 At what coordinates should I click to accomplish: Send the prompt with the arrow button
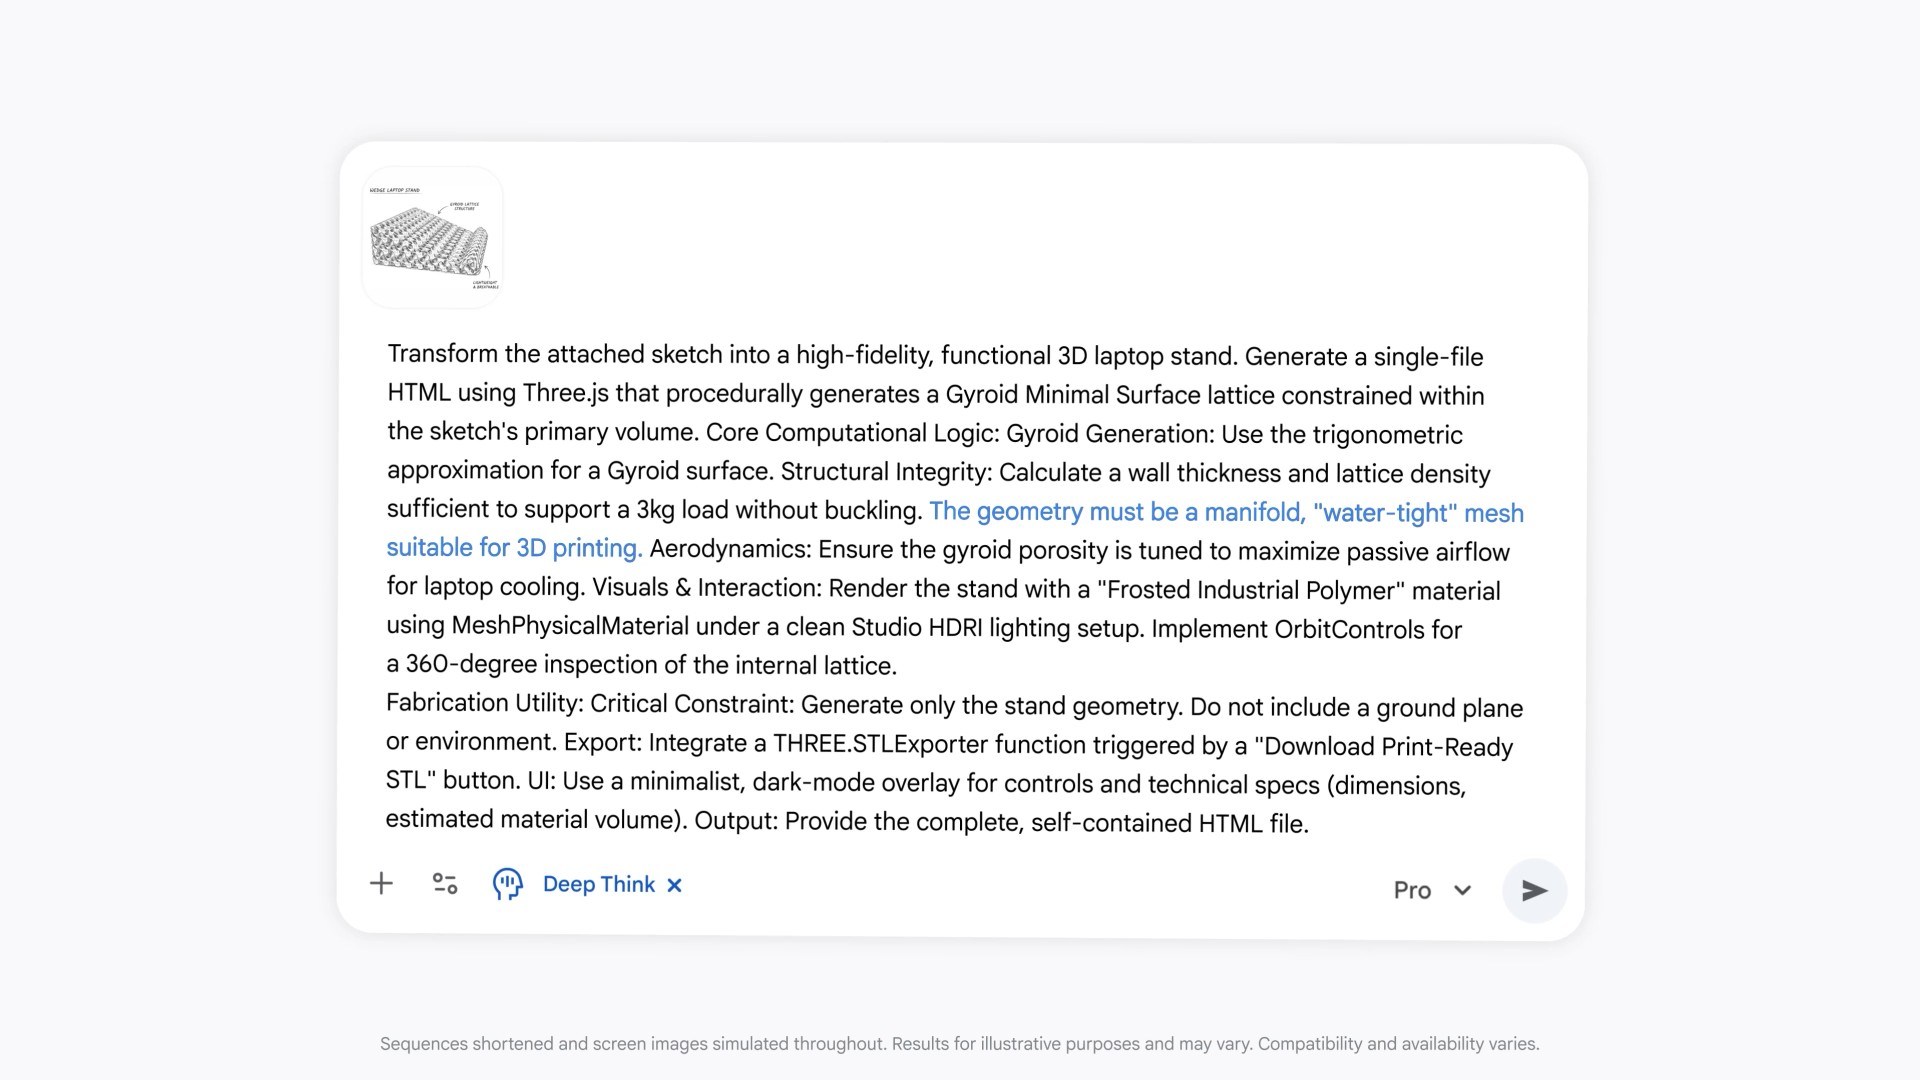coord(1534,890)
